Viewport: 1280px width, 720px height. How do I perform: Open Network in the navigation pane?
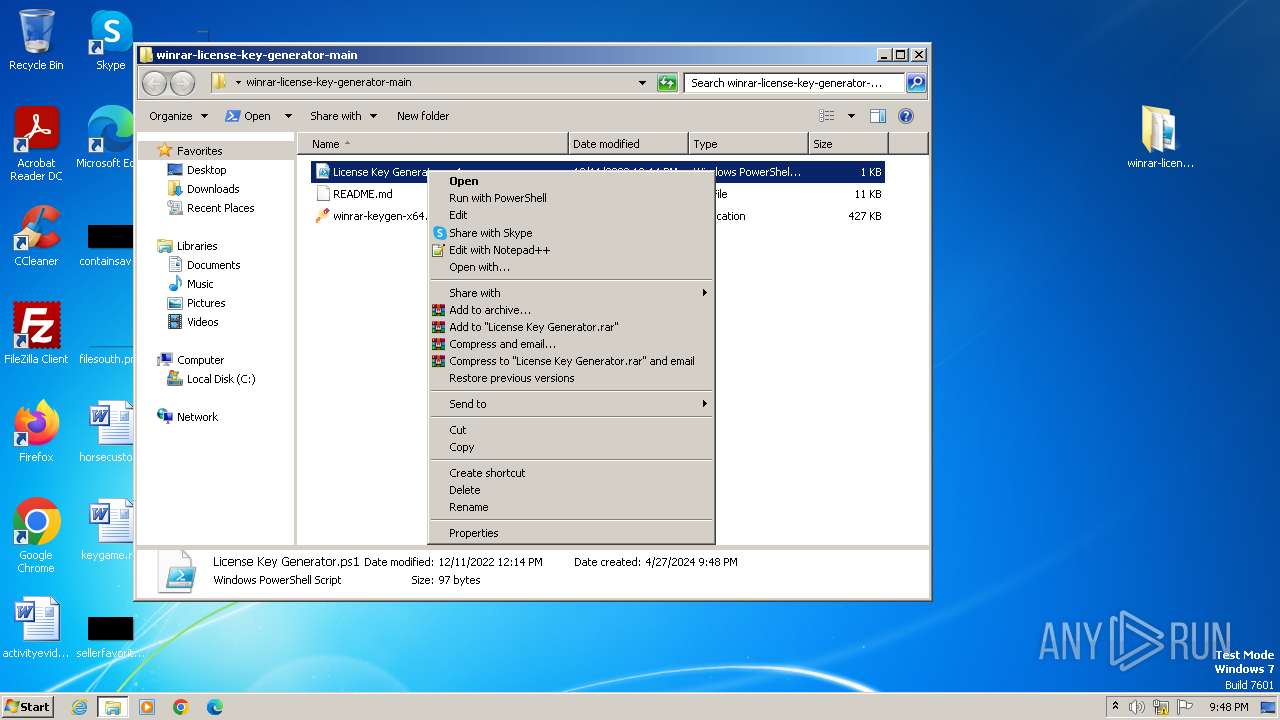pos(197,417)
